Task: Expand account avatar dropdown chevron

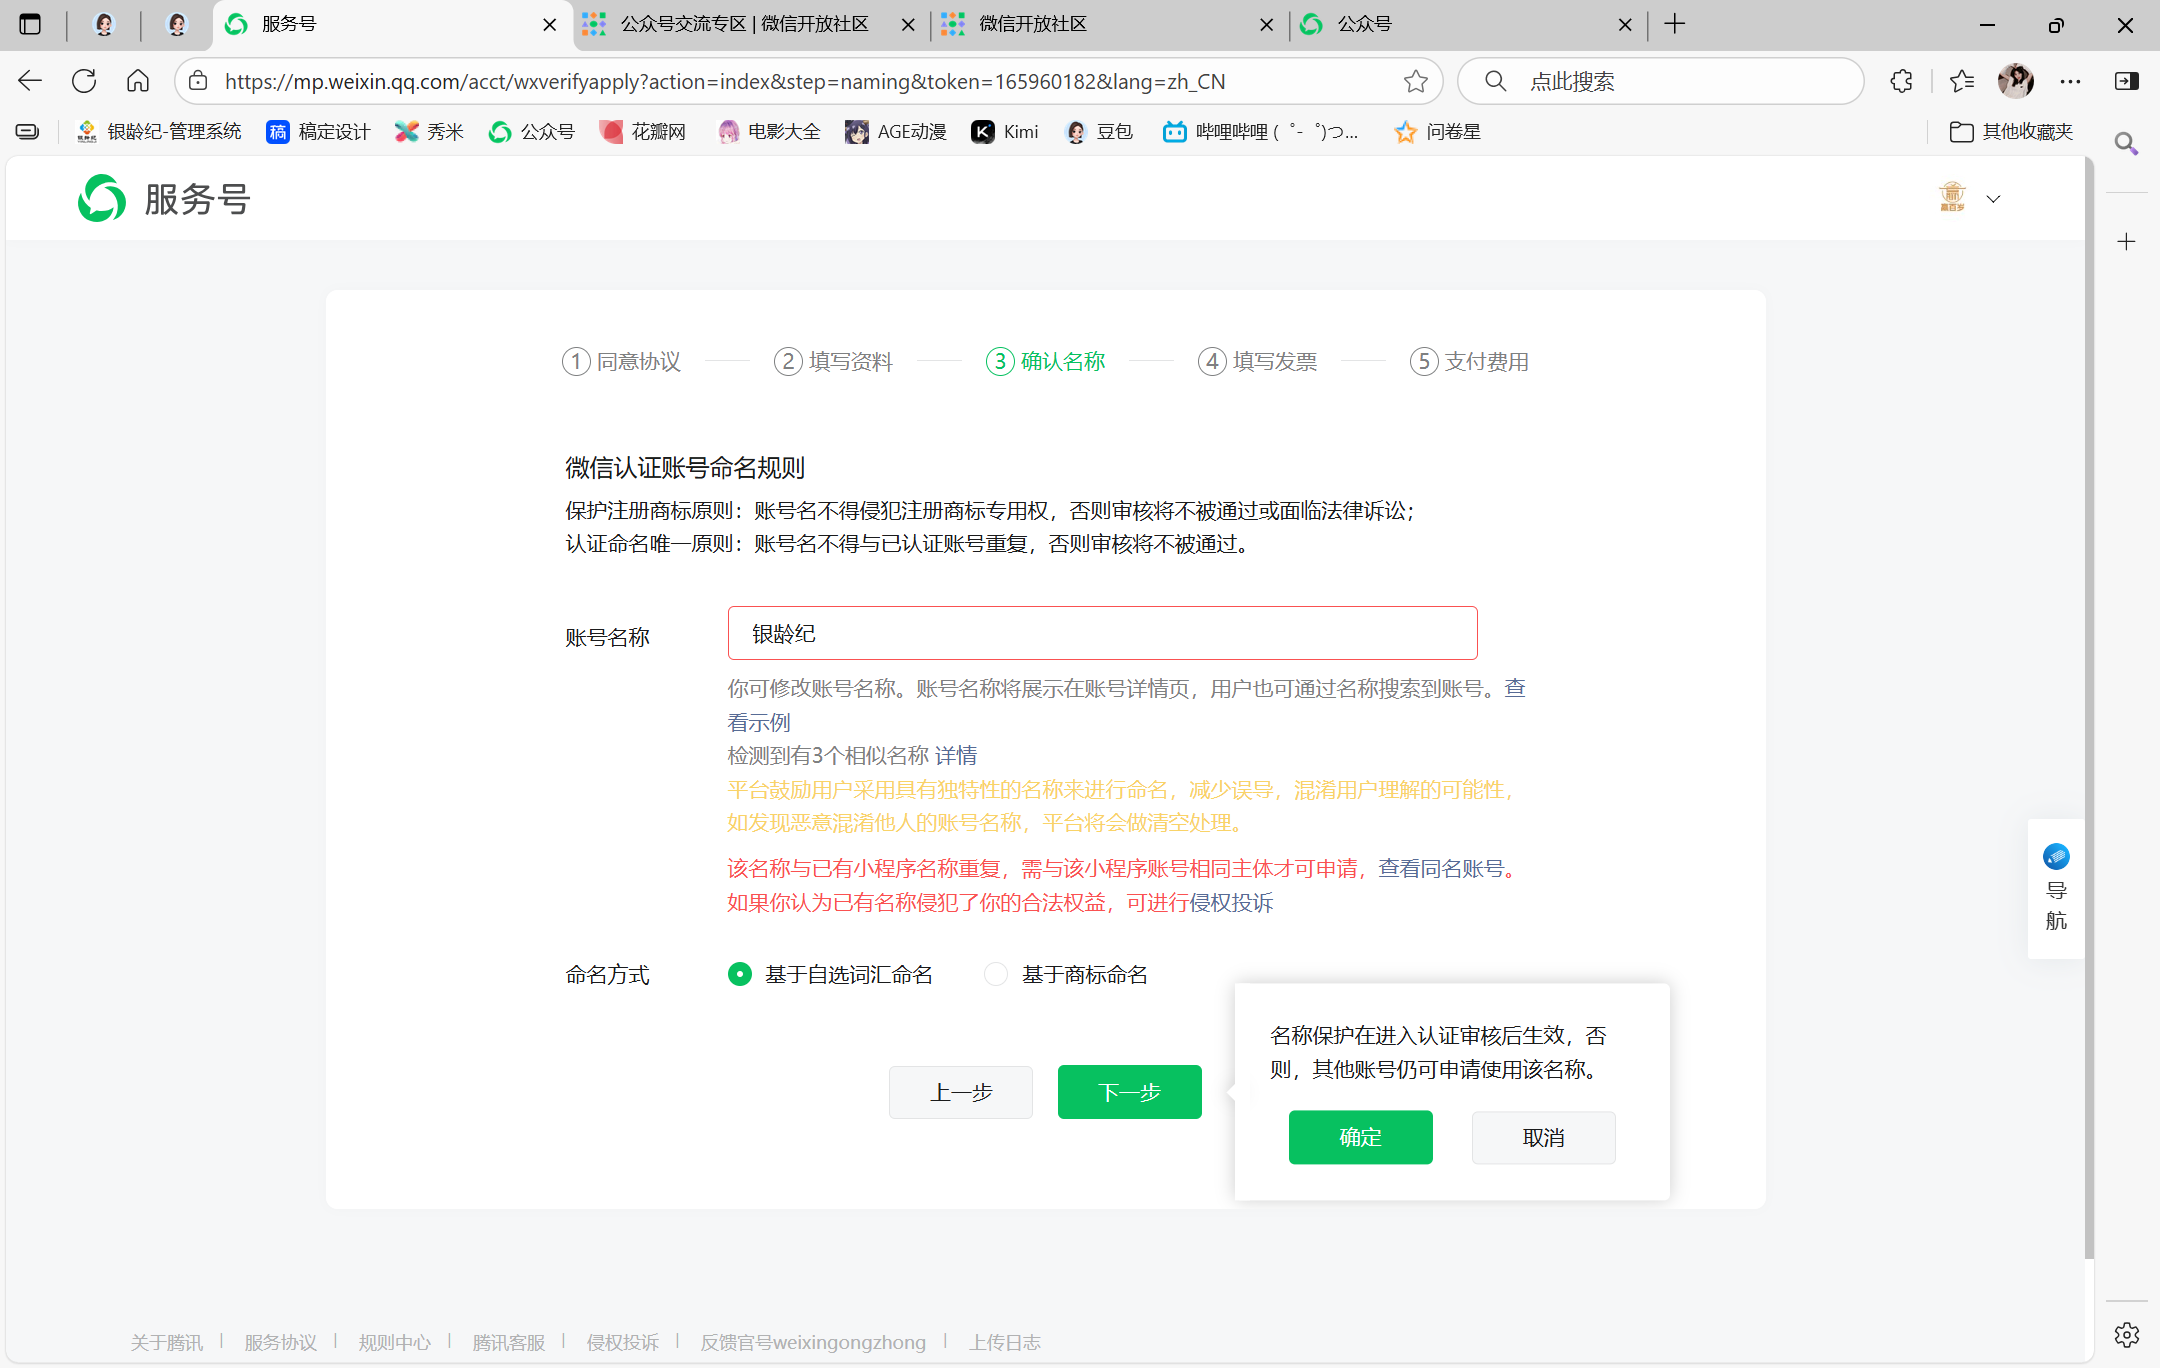Action: 1993,199
